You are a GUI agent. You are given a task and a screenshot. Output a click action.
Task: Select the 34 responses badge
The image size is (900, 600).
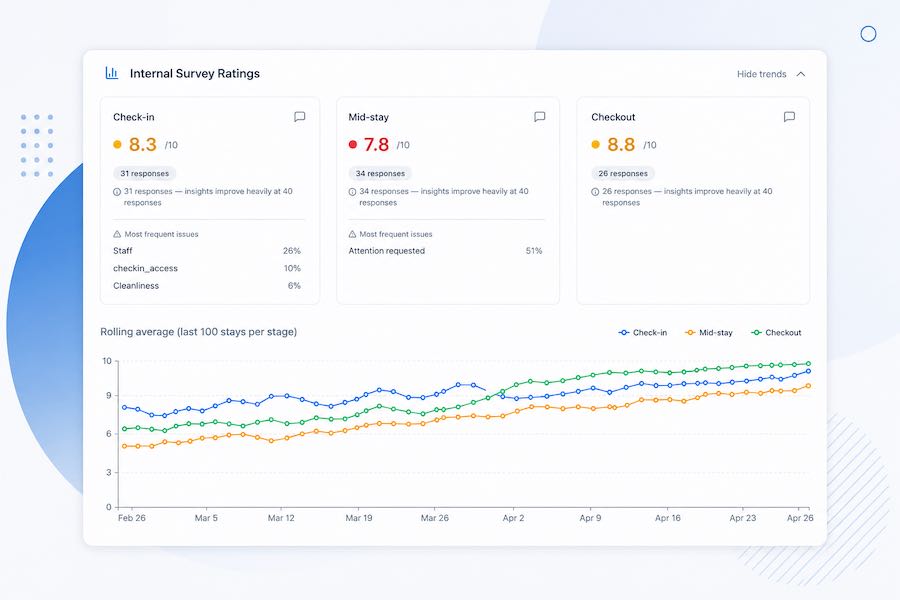380,173
